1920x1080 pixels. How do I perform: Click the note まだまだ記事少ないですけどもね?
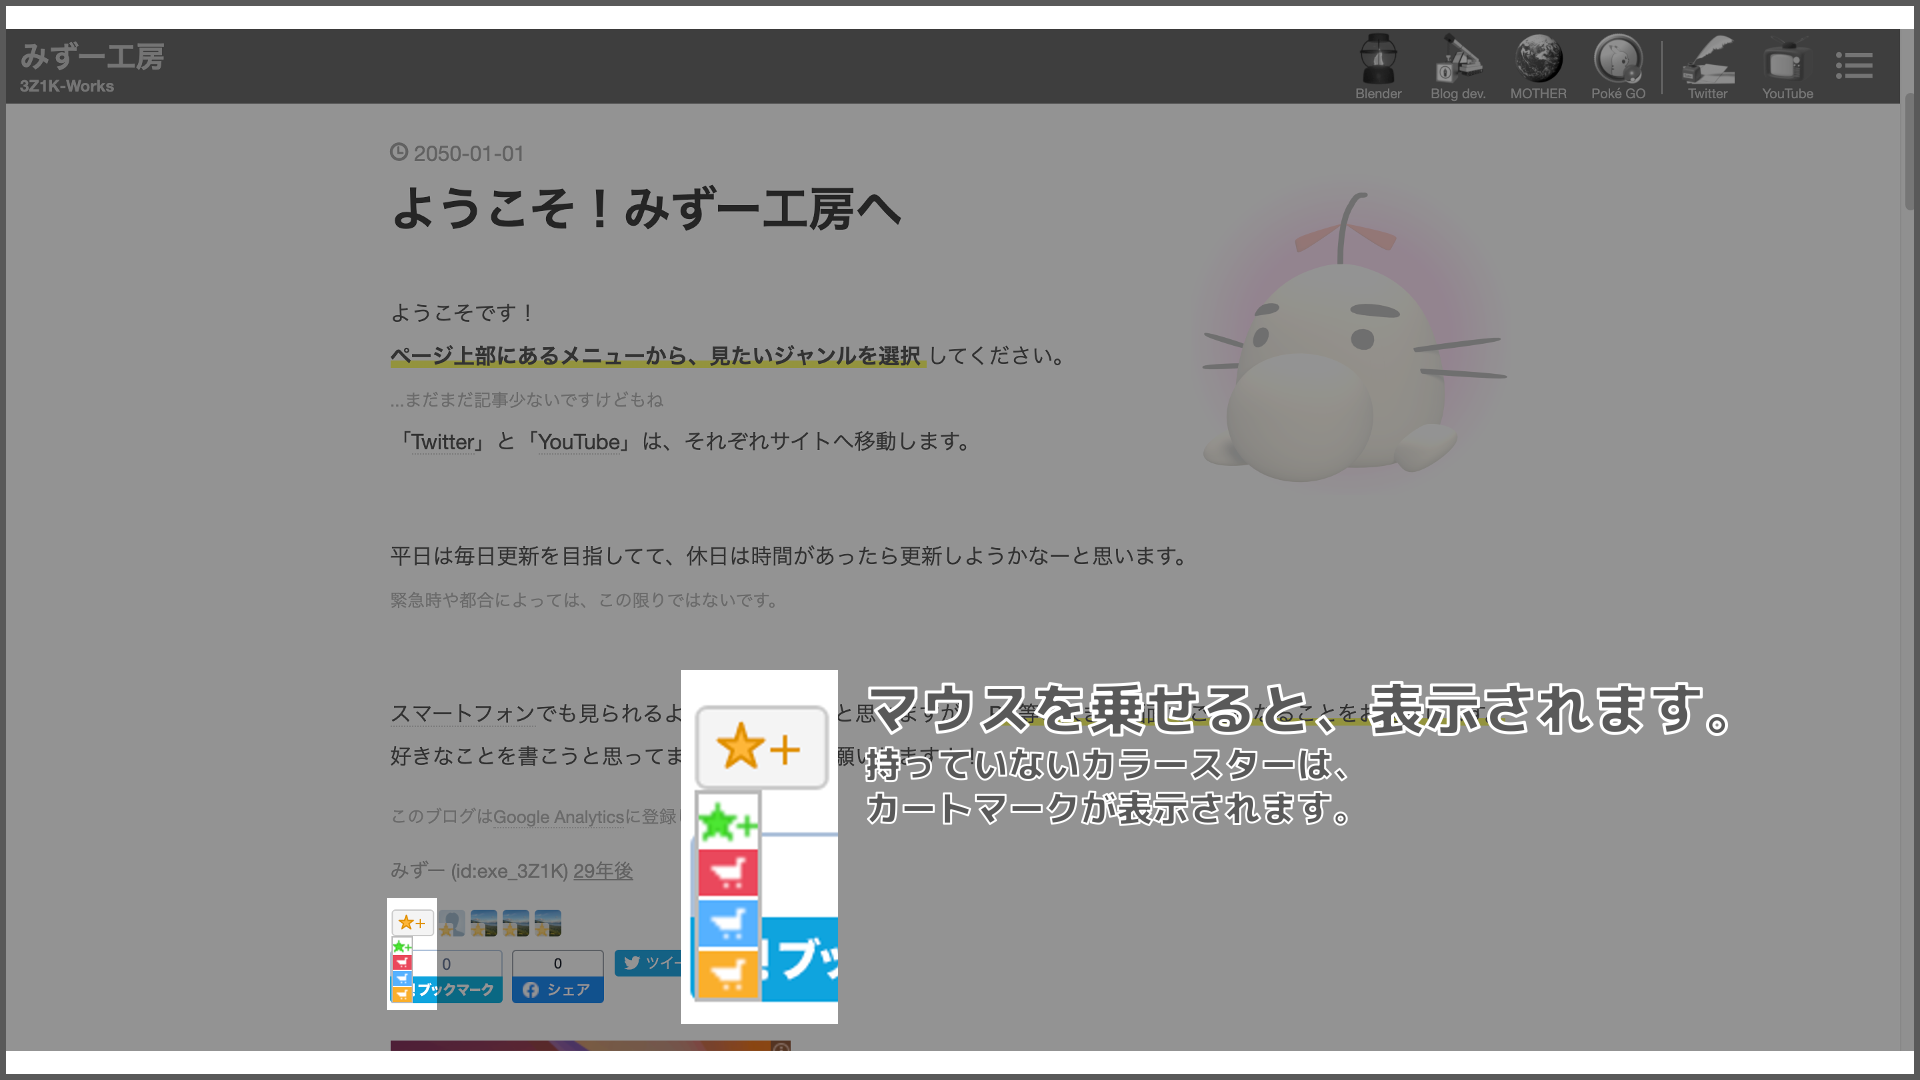(x=534, y=400)
